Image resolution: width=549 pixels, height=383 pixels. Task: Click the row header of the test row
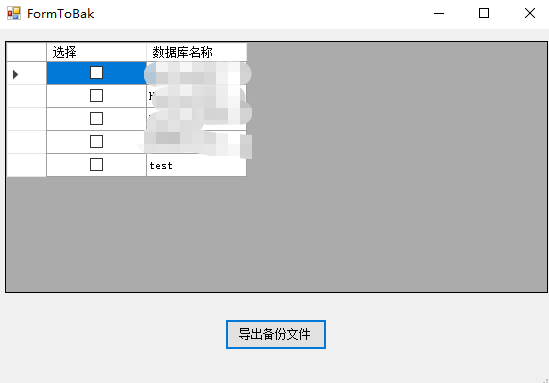[27, 165]
